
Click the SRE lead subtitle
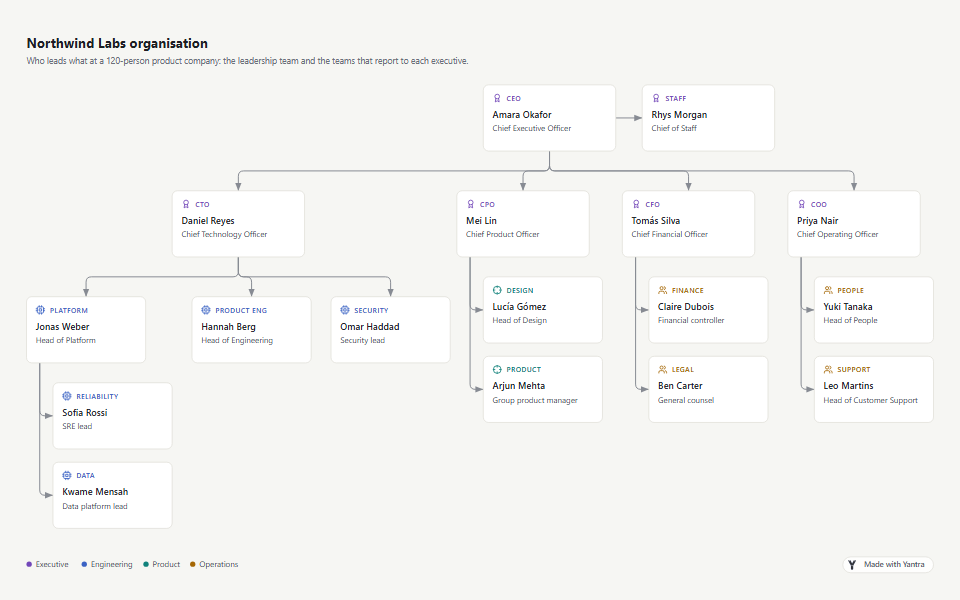coord(77,427)
